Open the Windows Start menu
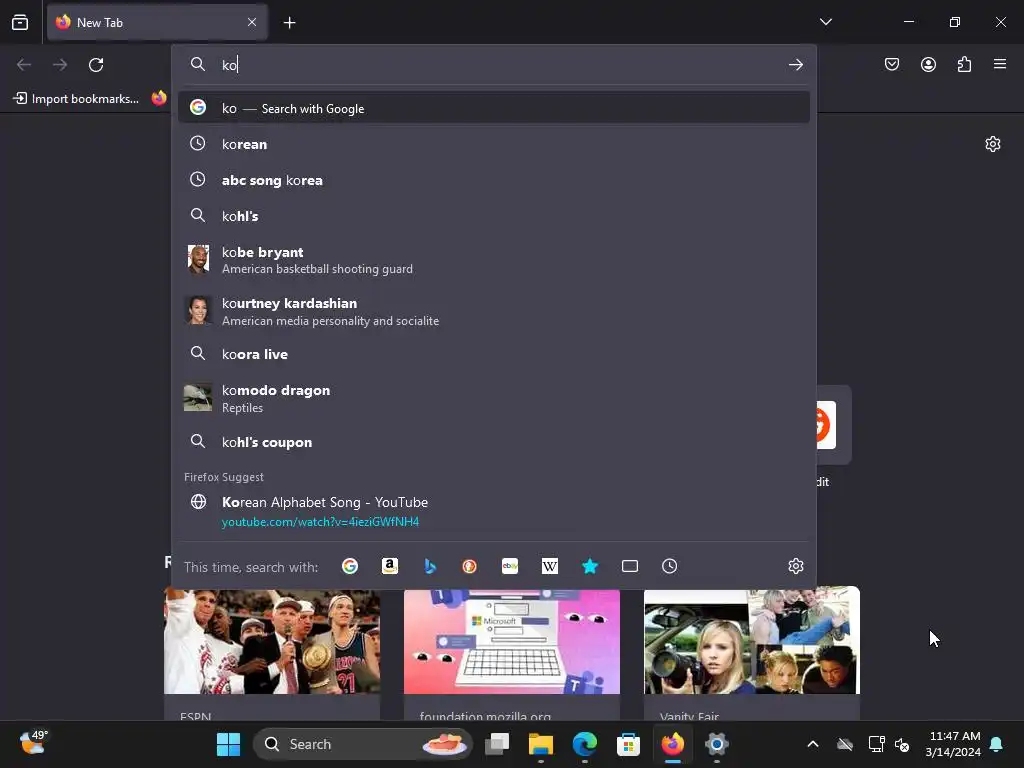This screenshot has width=1024, height=768. [229, 744]
